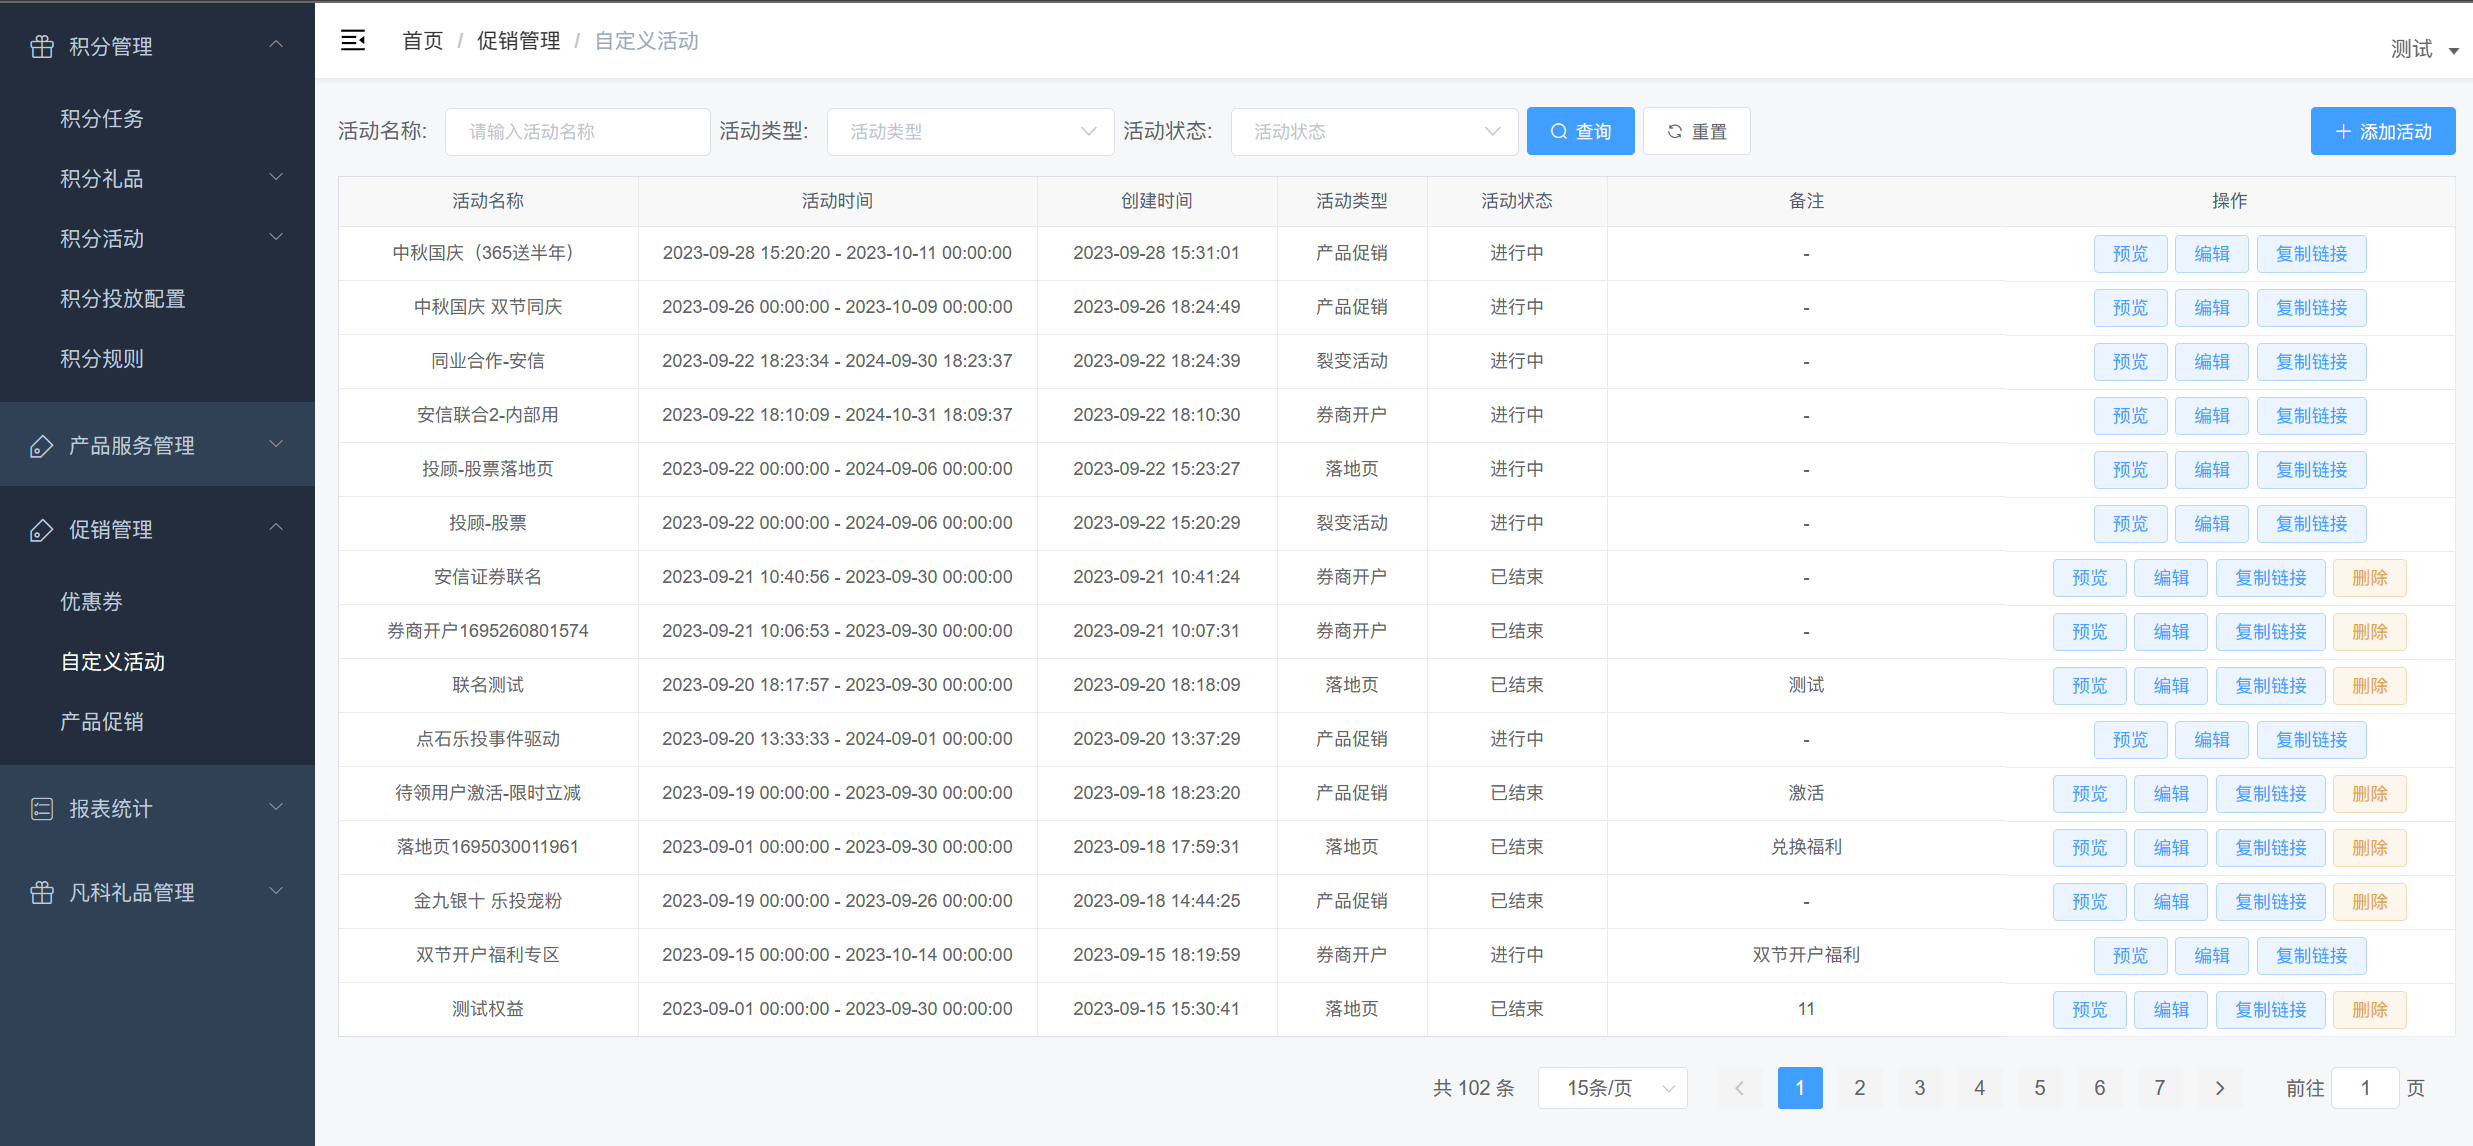Delete the 券商开户1695260801574 activity
This screenshot has width=2473, height=1146.
tap(2369, 632)
